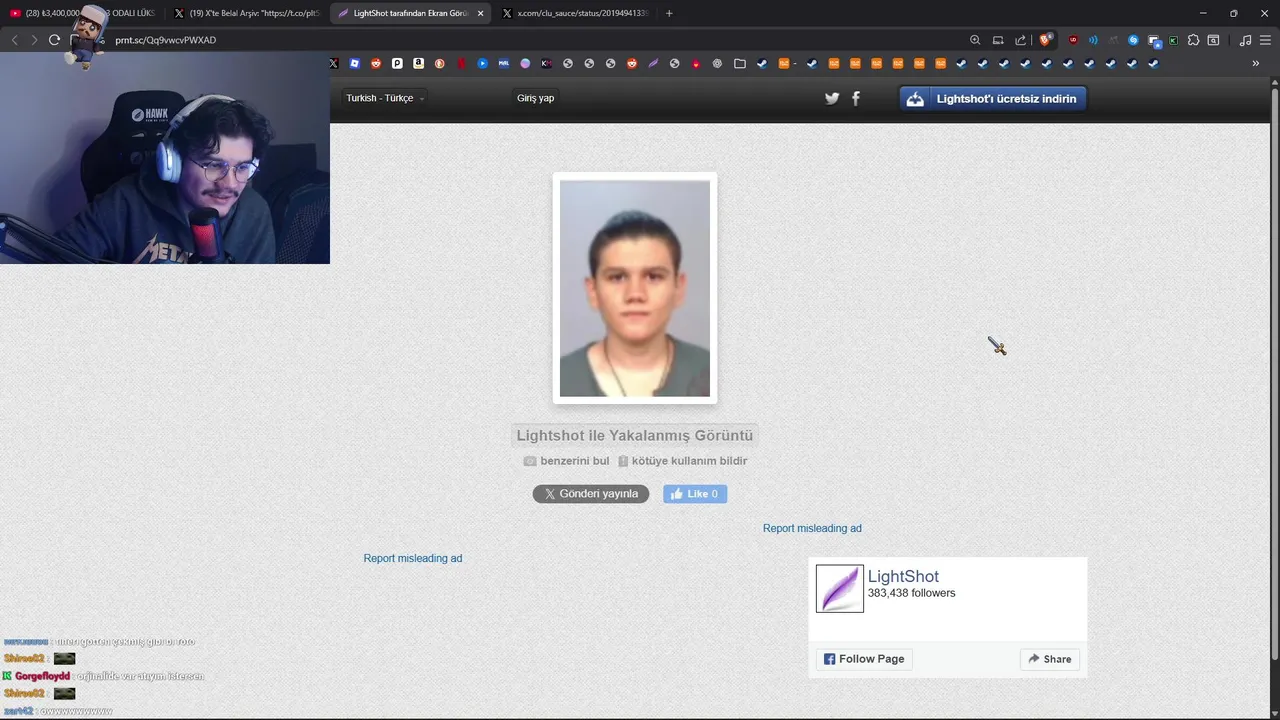Open the browser hamburger menu
The width and height of the screenshot is (1280, 720).
1265,40
